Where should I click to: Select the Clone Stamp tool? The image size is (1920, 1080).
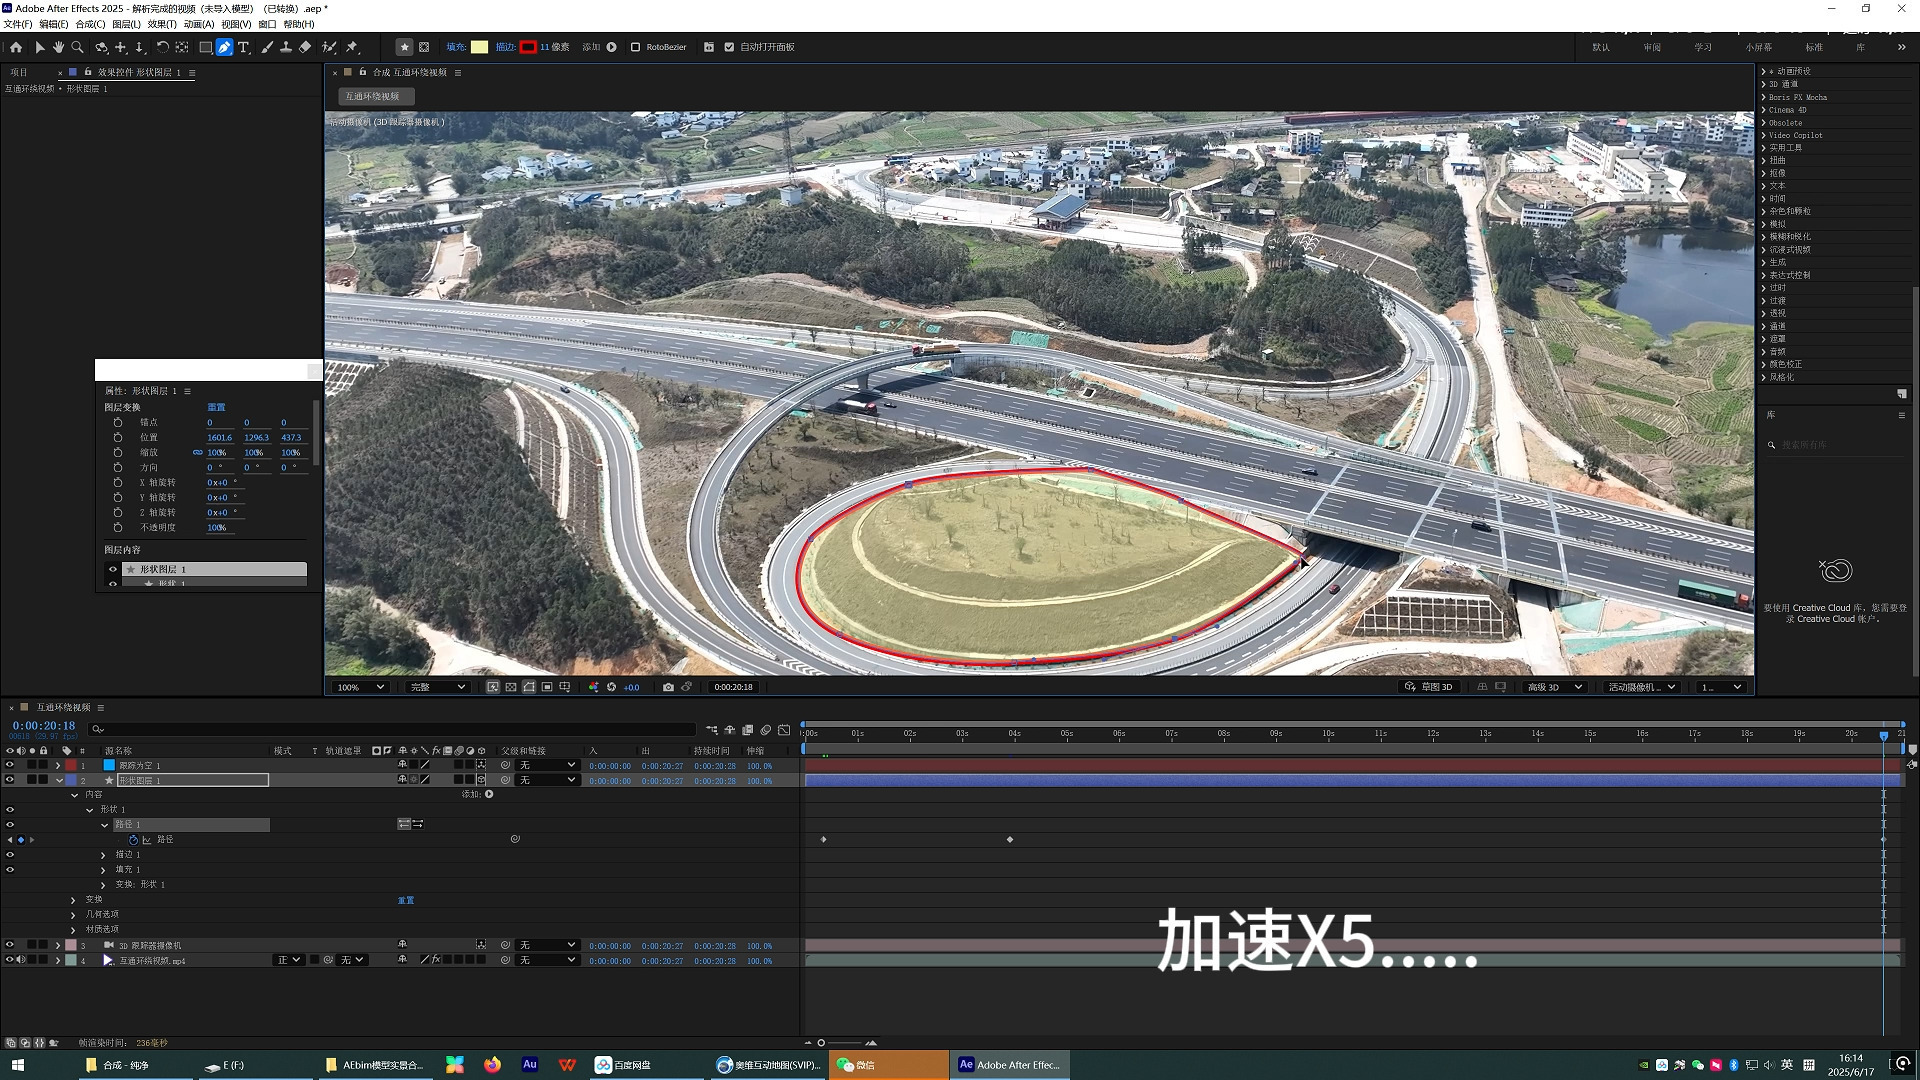coord(286,47)
